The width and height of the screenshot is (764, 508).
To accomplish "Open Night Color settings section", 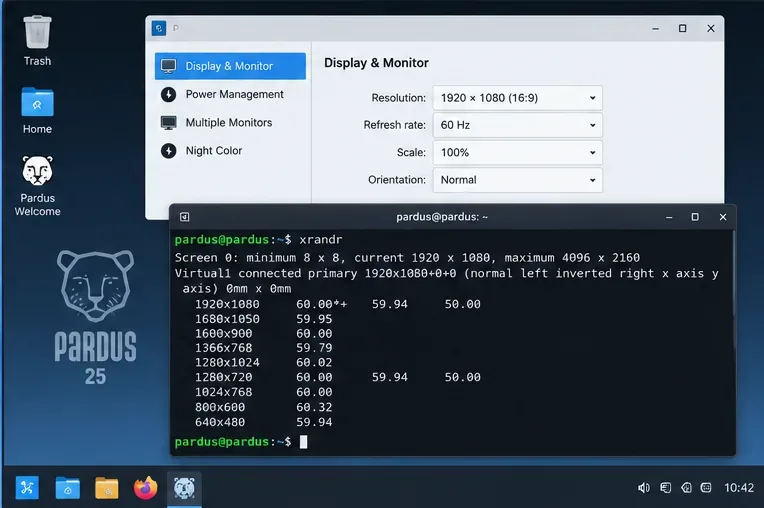I will pos(230,151).
